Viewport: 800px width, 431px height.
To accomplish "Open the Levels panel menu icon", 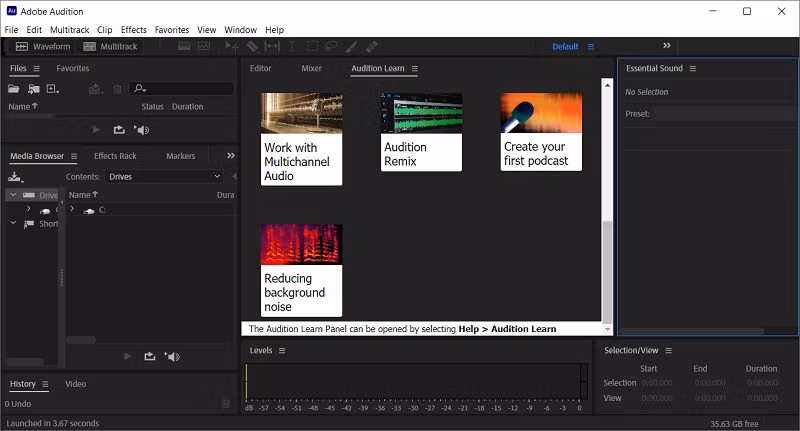I will 282,350.
